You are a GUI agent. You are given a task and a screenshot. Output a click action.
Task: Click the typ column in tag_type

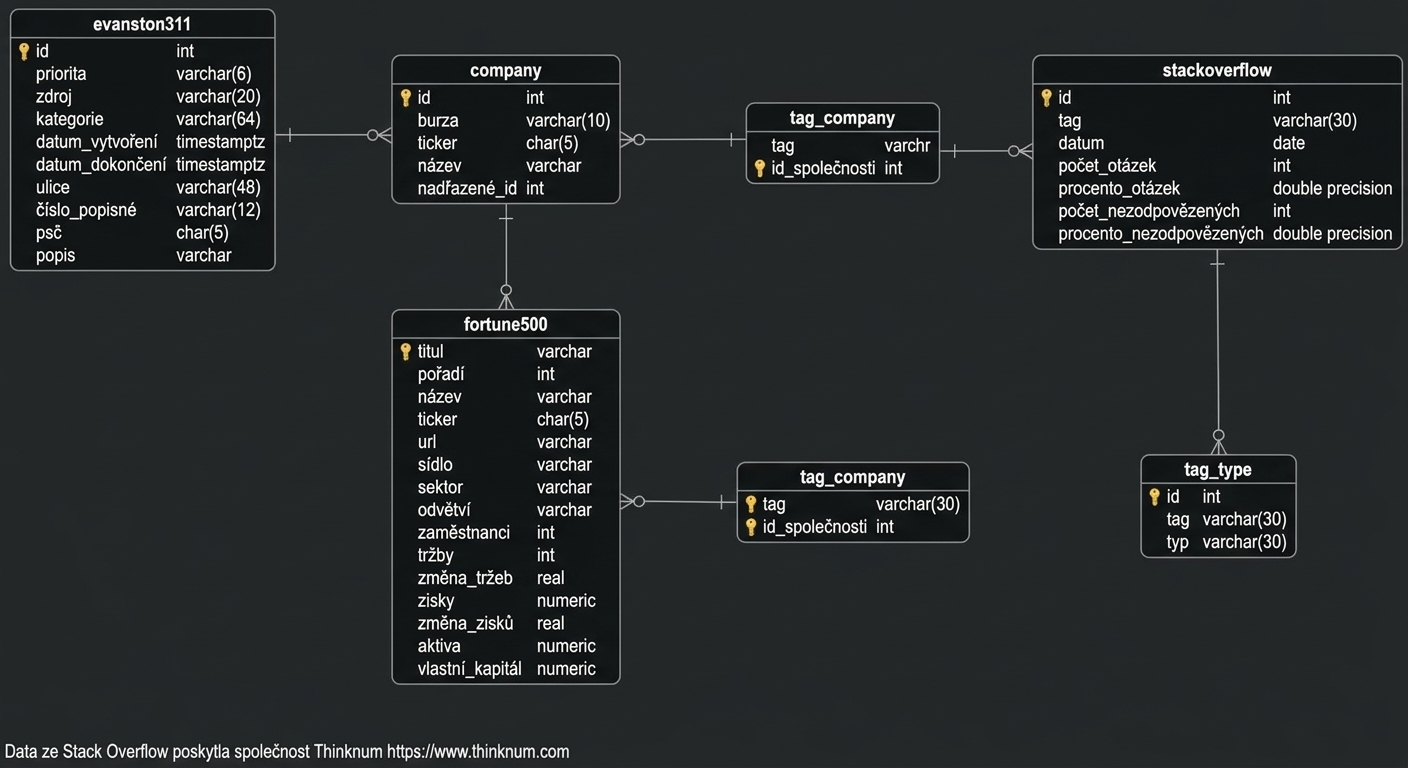click(1177, 542)
